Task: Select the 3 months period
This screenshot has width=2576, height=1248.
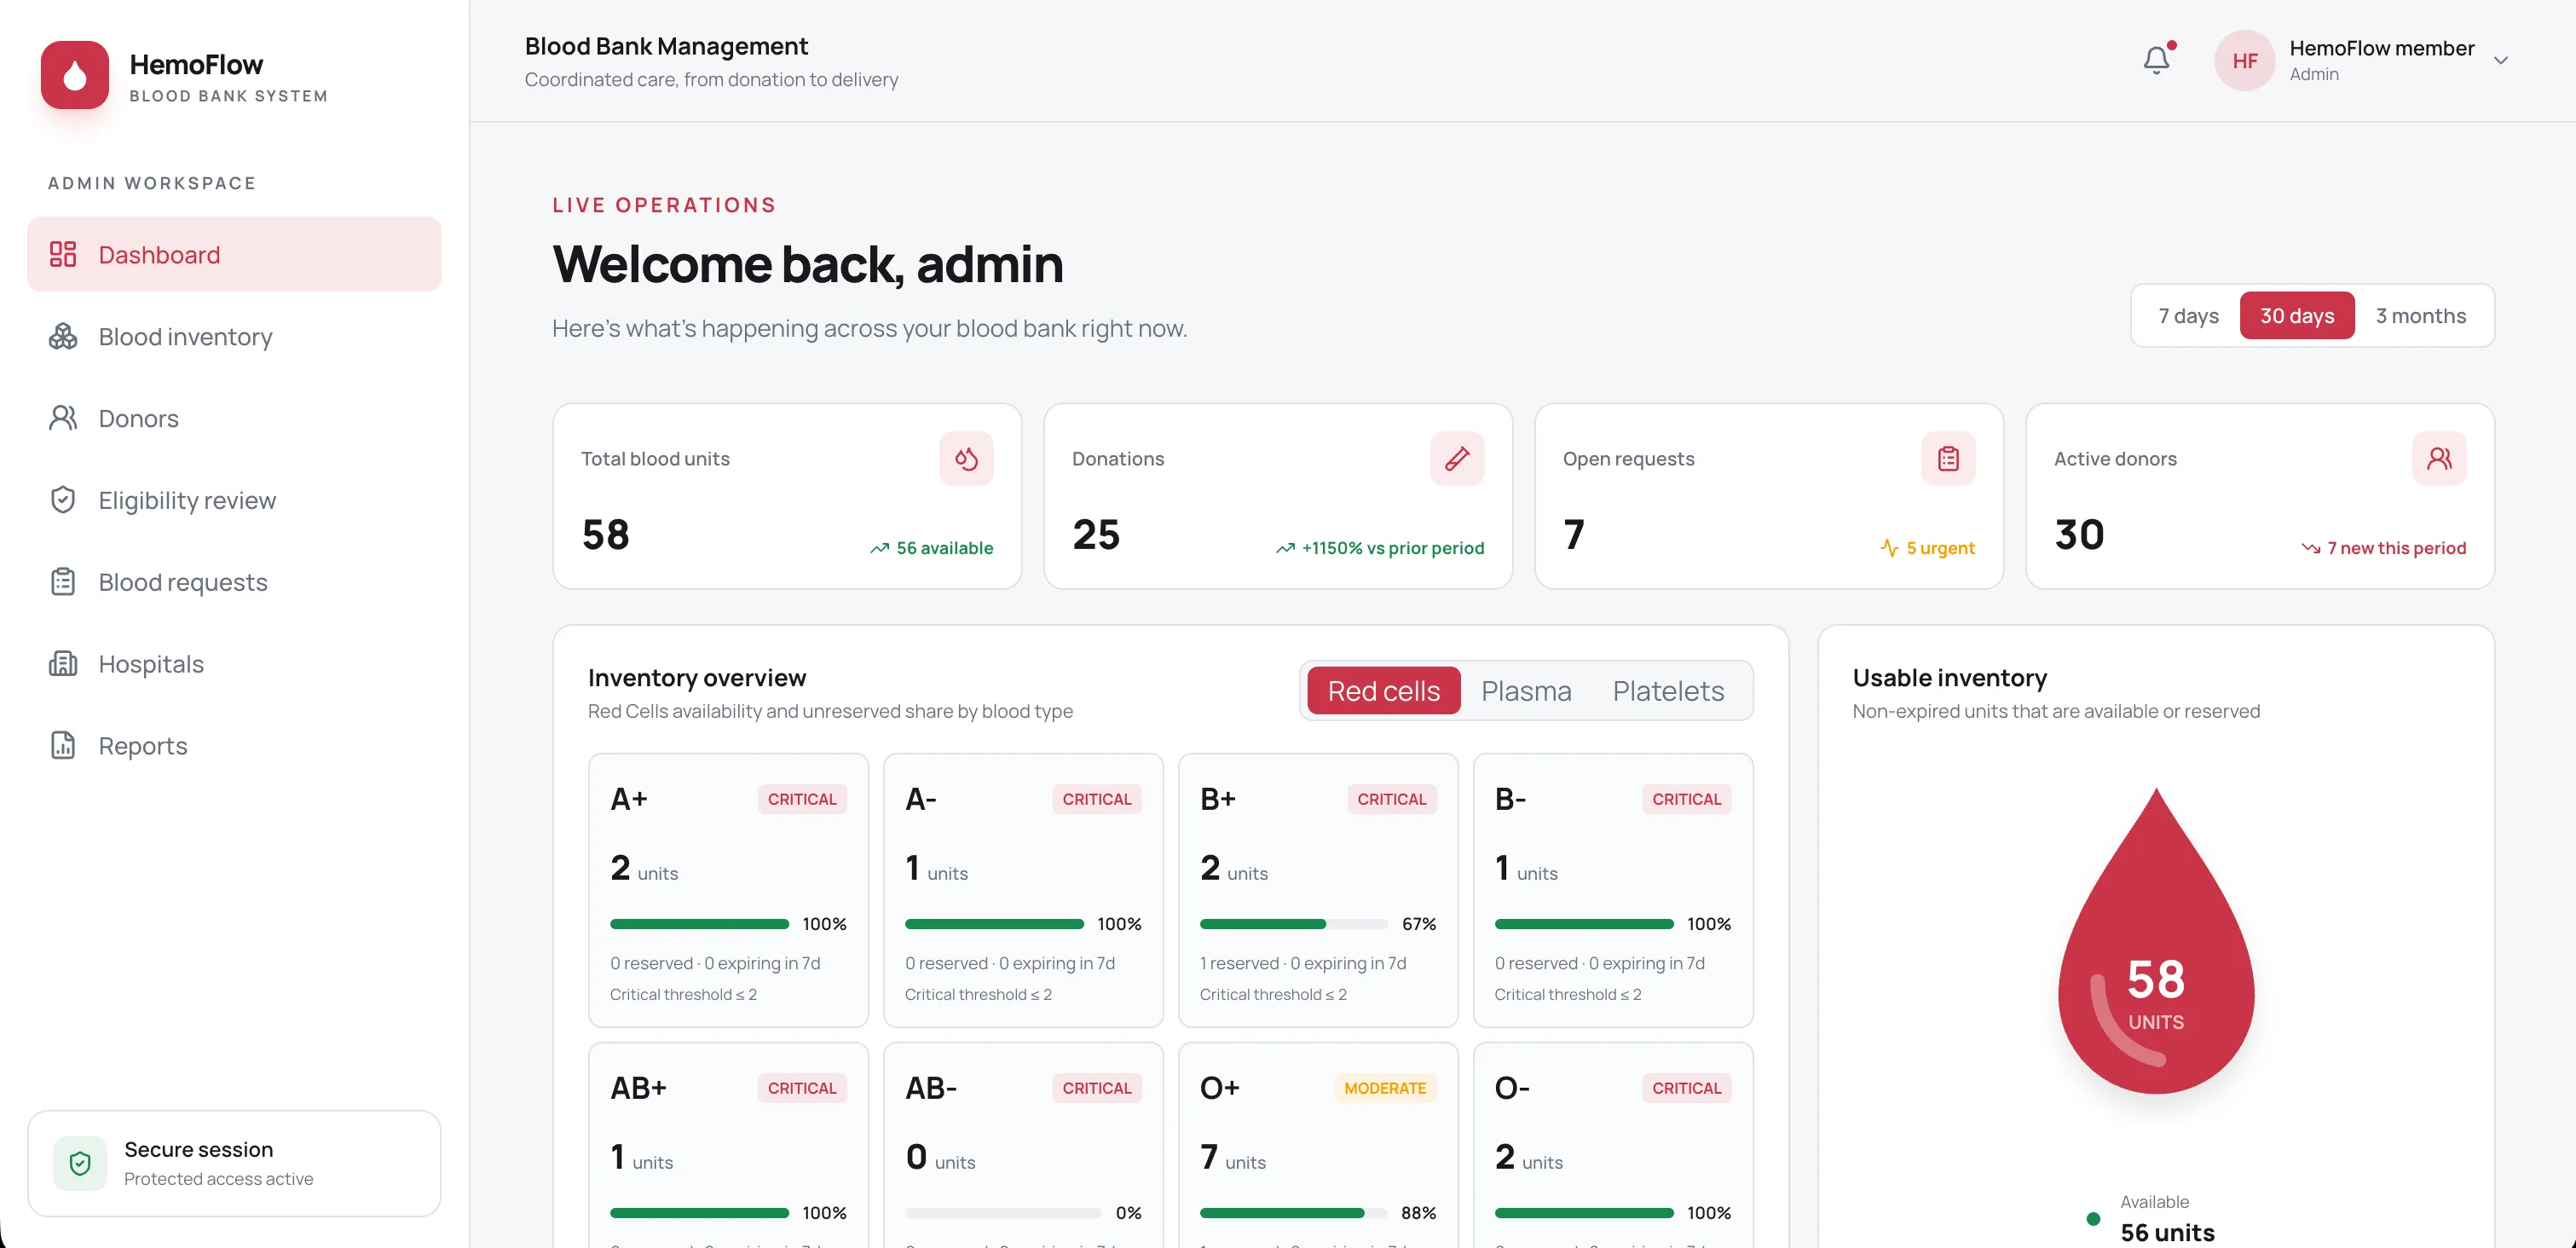Action: pos(2420,316)
